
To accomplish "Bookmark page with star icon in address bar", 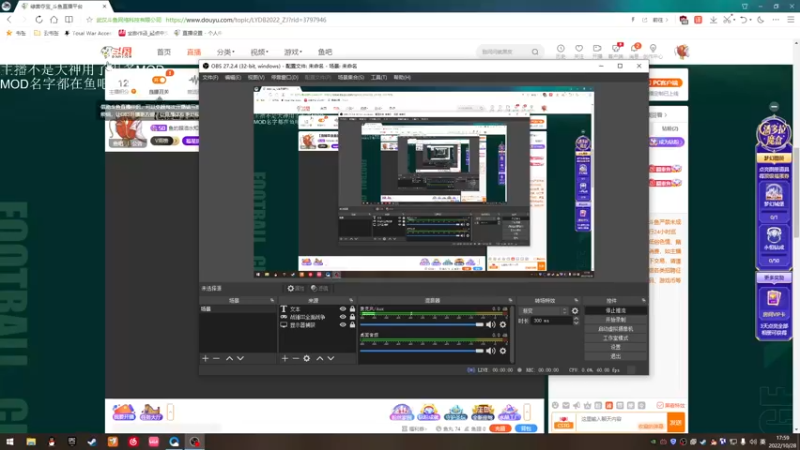I will (89, 20).
